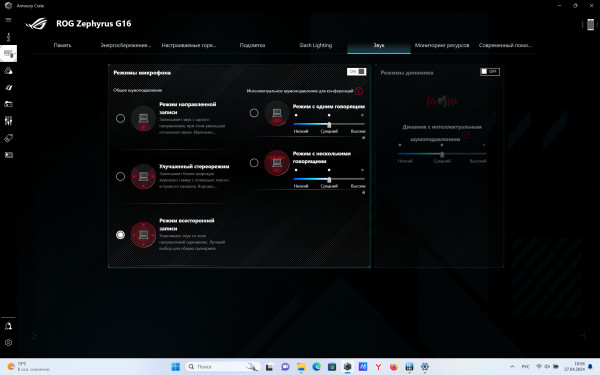The image size is (600, 375).
Task: Switch to the Энергосбережение tab
Action: pos(126,45)
